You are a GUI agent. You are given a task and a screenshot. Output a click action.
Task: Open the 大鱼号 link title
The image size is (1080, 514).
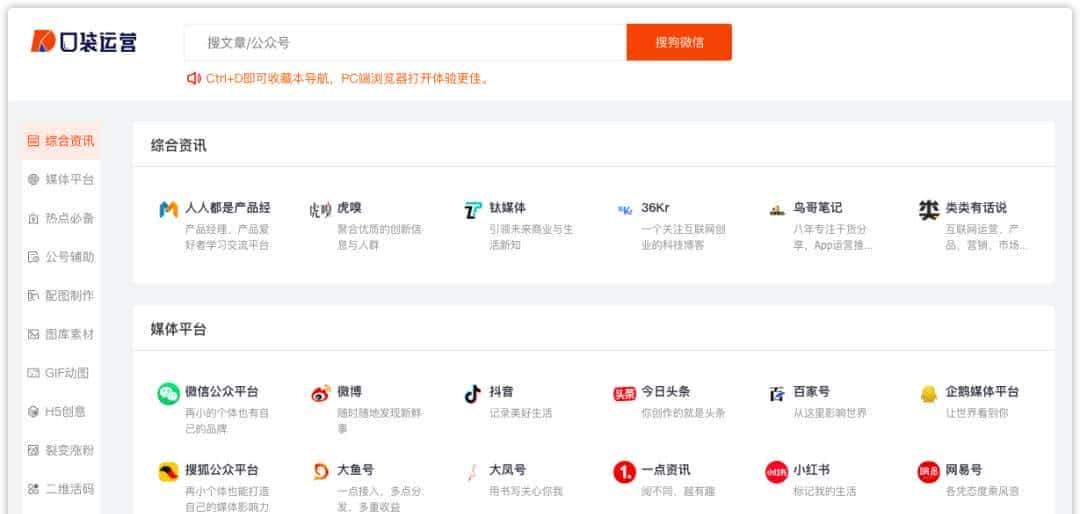tap(355, 470)
